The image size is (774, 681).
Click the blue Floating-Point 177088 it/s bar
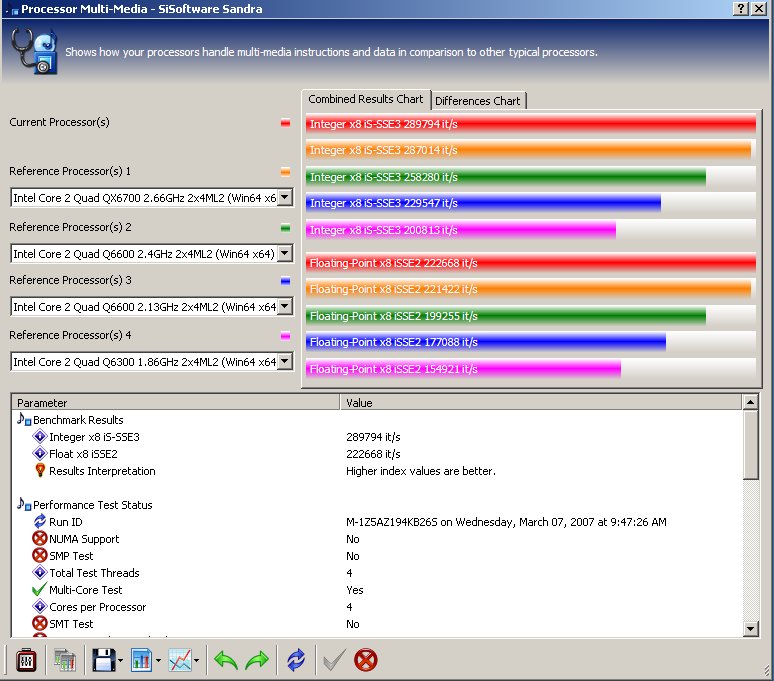coord(486,342)
